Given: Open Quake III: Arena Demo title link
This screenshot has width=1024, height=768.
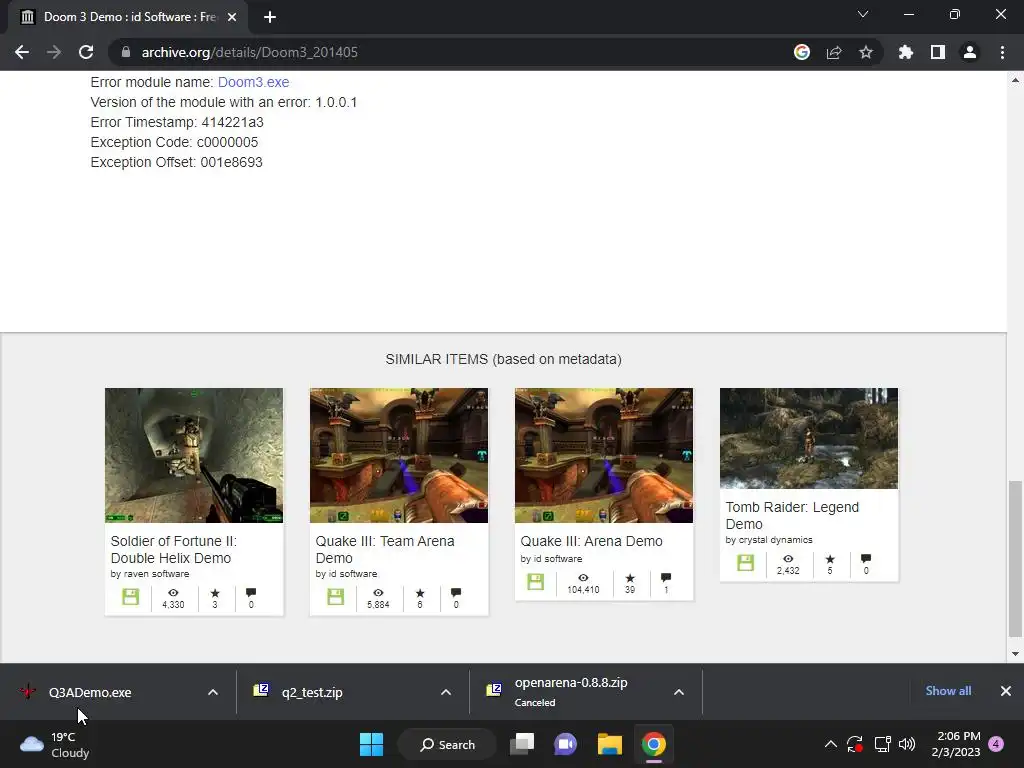Looking at the screenshot, I should point(591,541).
